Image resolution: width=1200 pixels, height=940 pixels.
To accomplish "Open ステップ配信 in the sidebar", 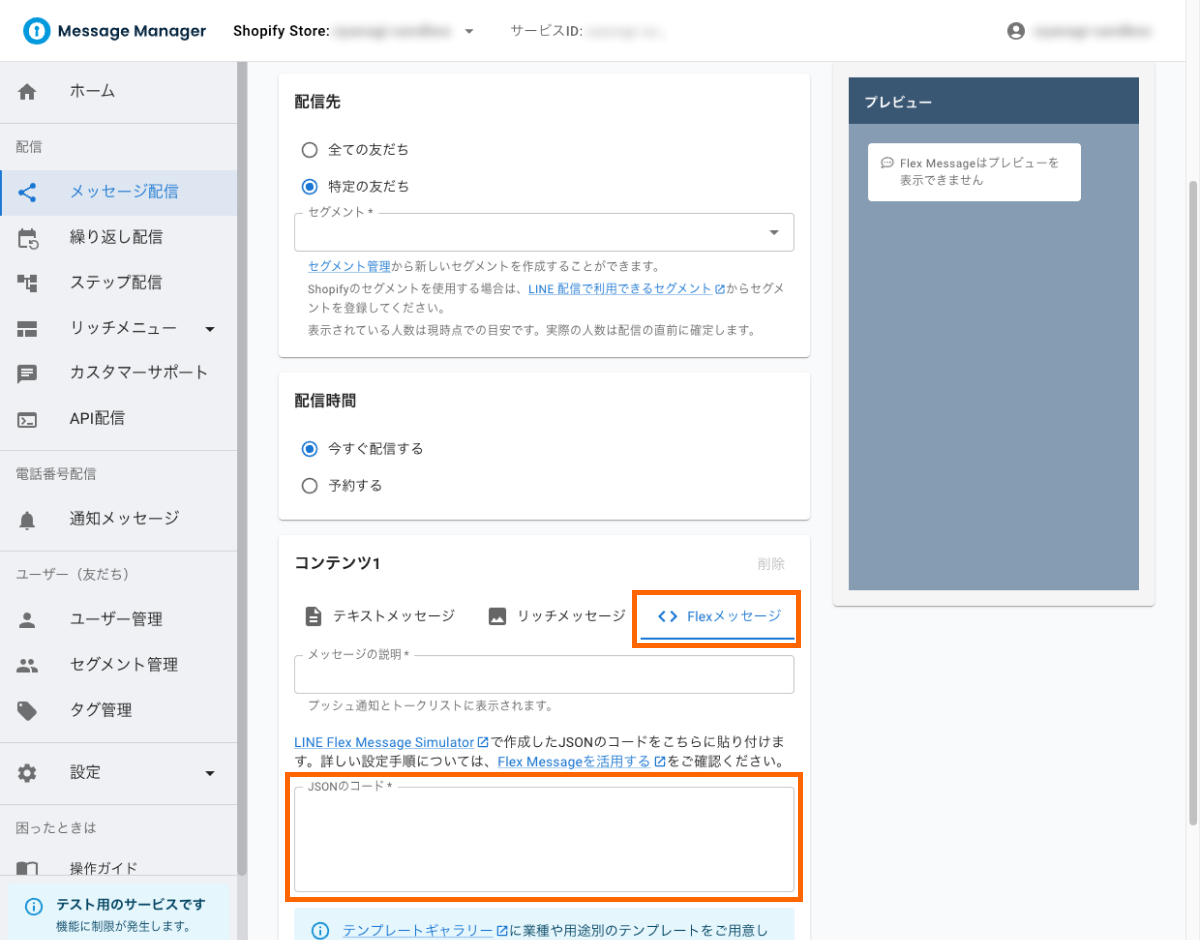I will coord(118,282).
